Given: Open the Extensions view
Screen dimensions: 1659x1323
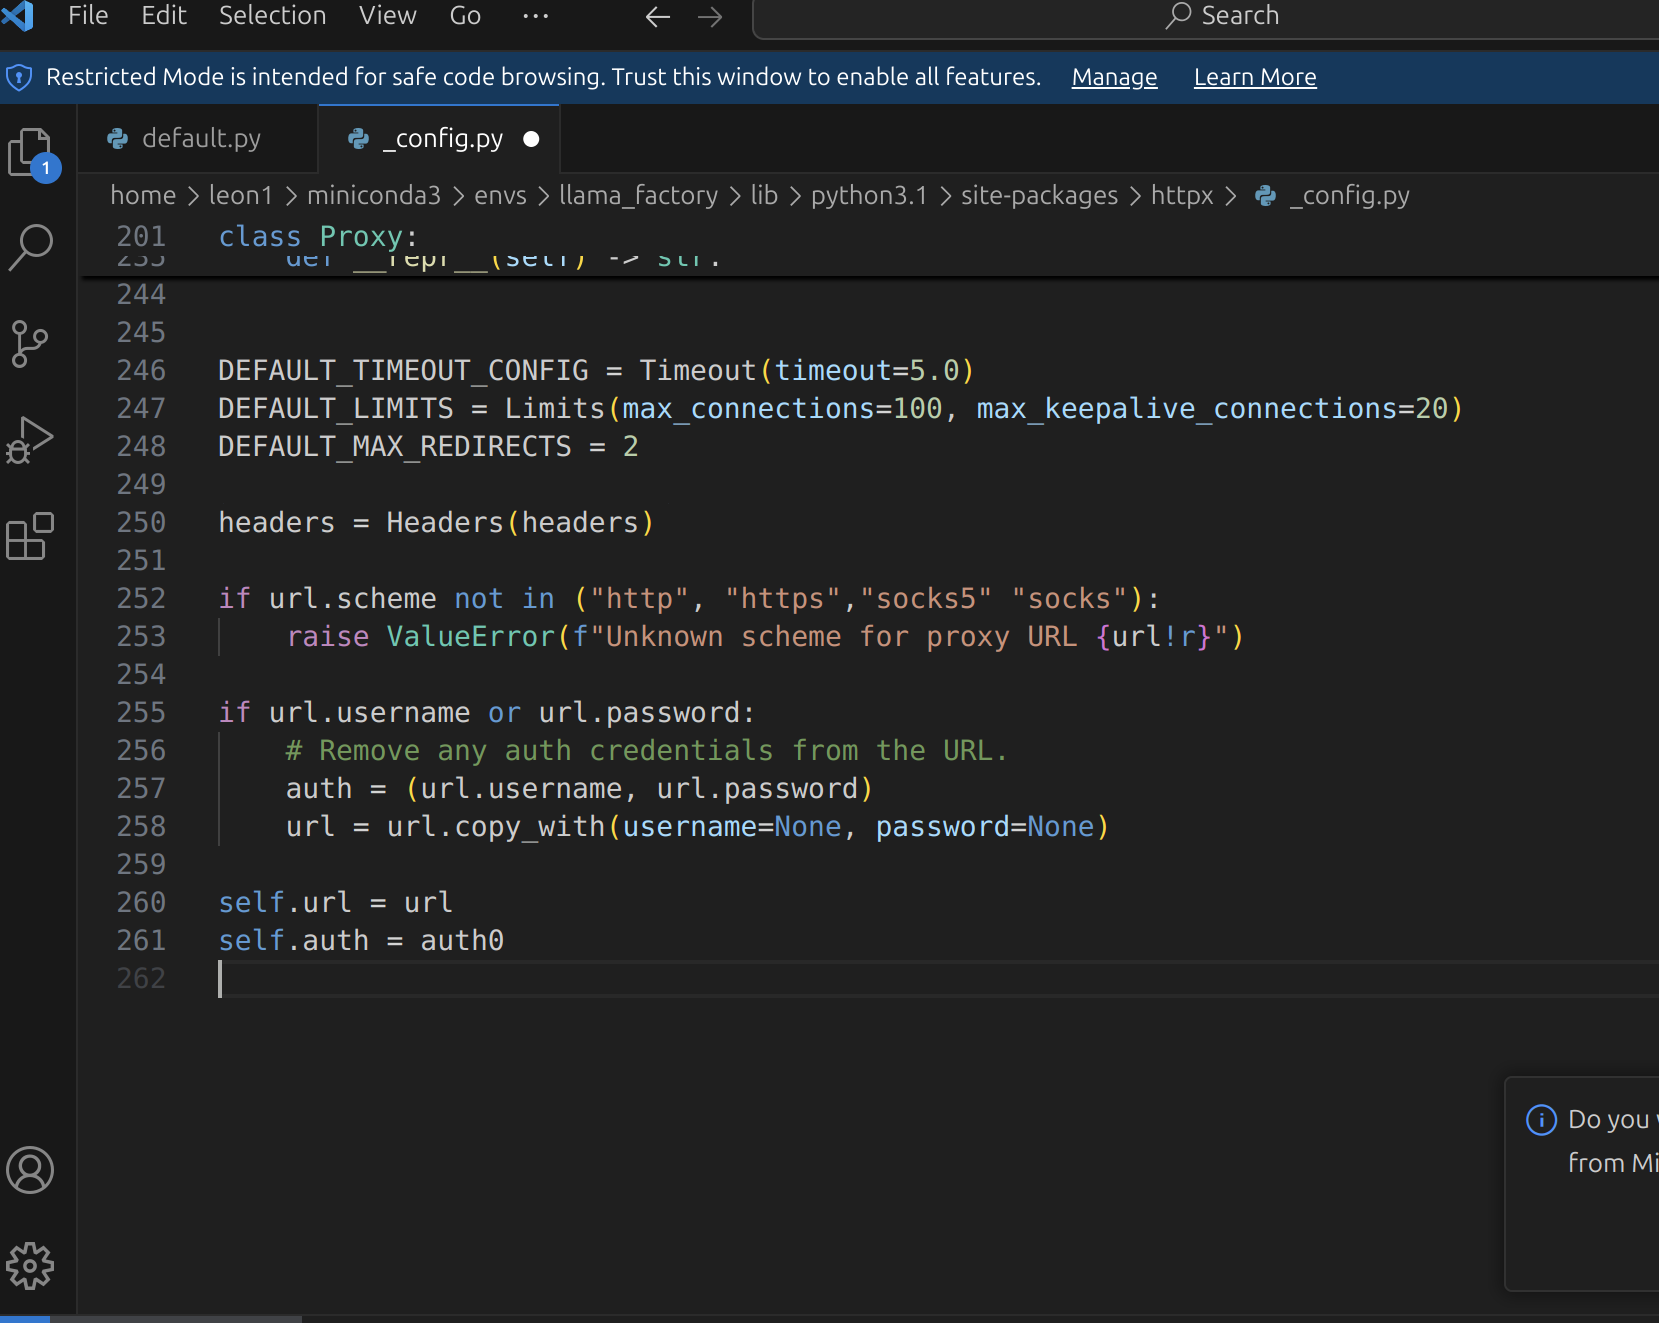Looking at the screenshot, I should tap(31, 537).
